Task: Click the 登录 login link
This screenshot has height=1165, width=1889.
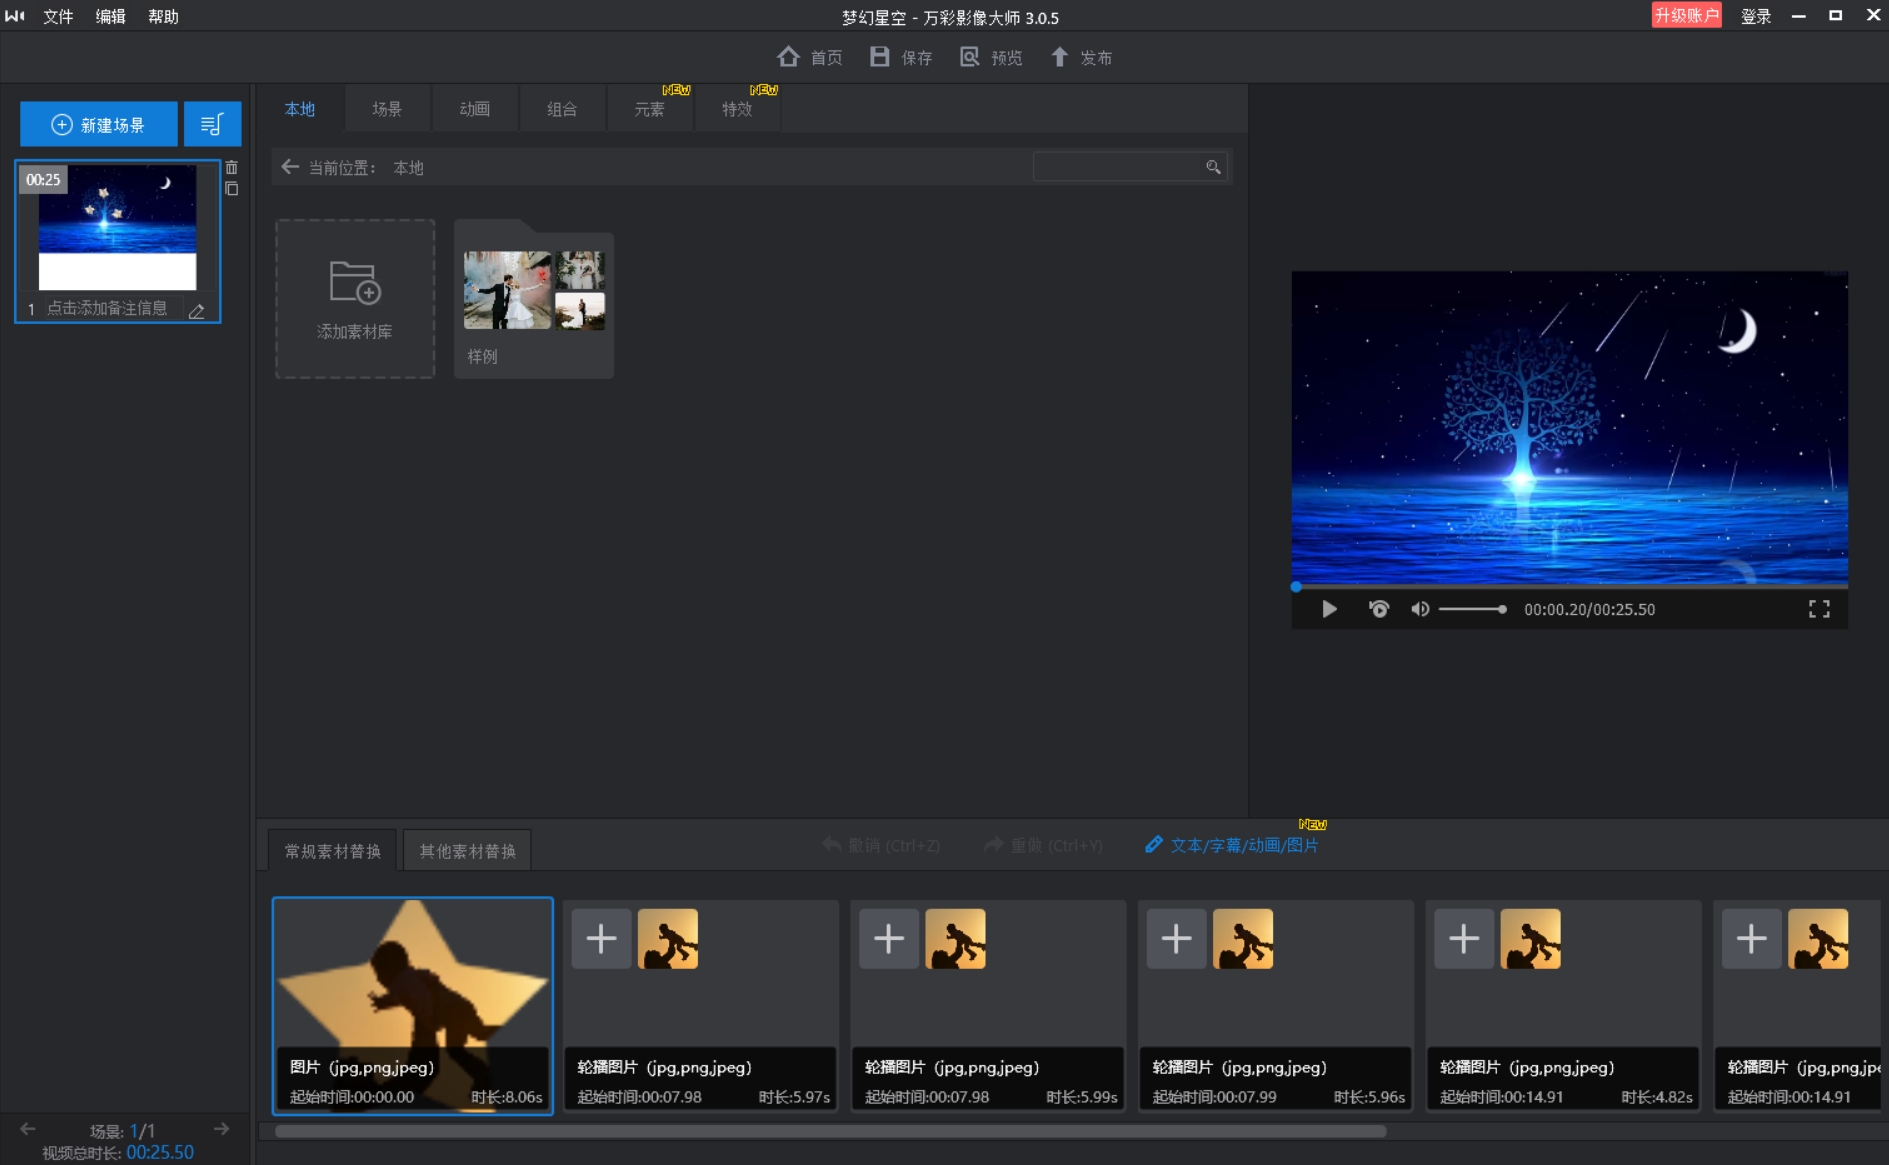Action: tap(1756, 16)
